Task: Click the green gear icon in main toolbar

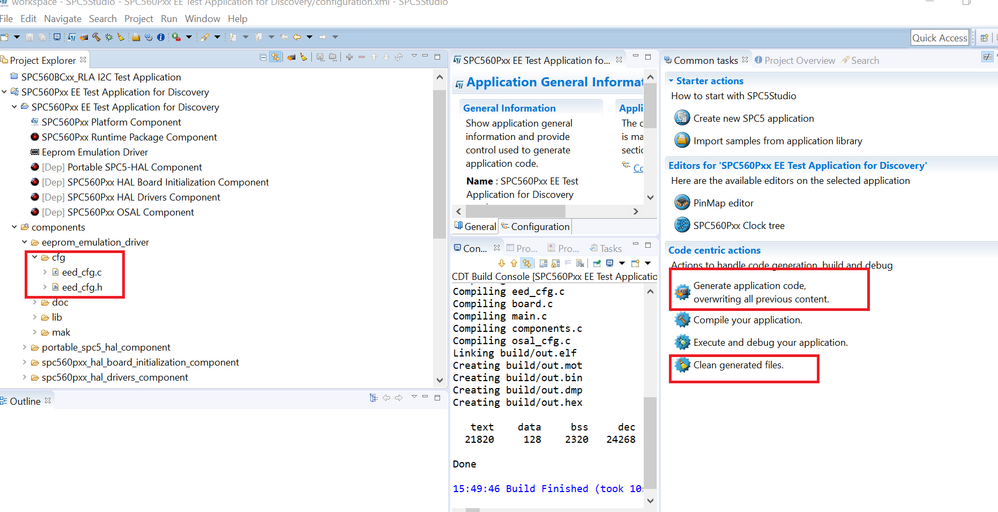Action: click(109, 37)
